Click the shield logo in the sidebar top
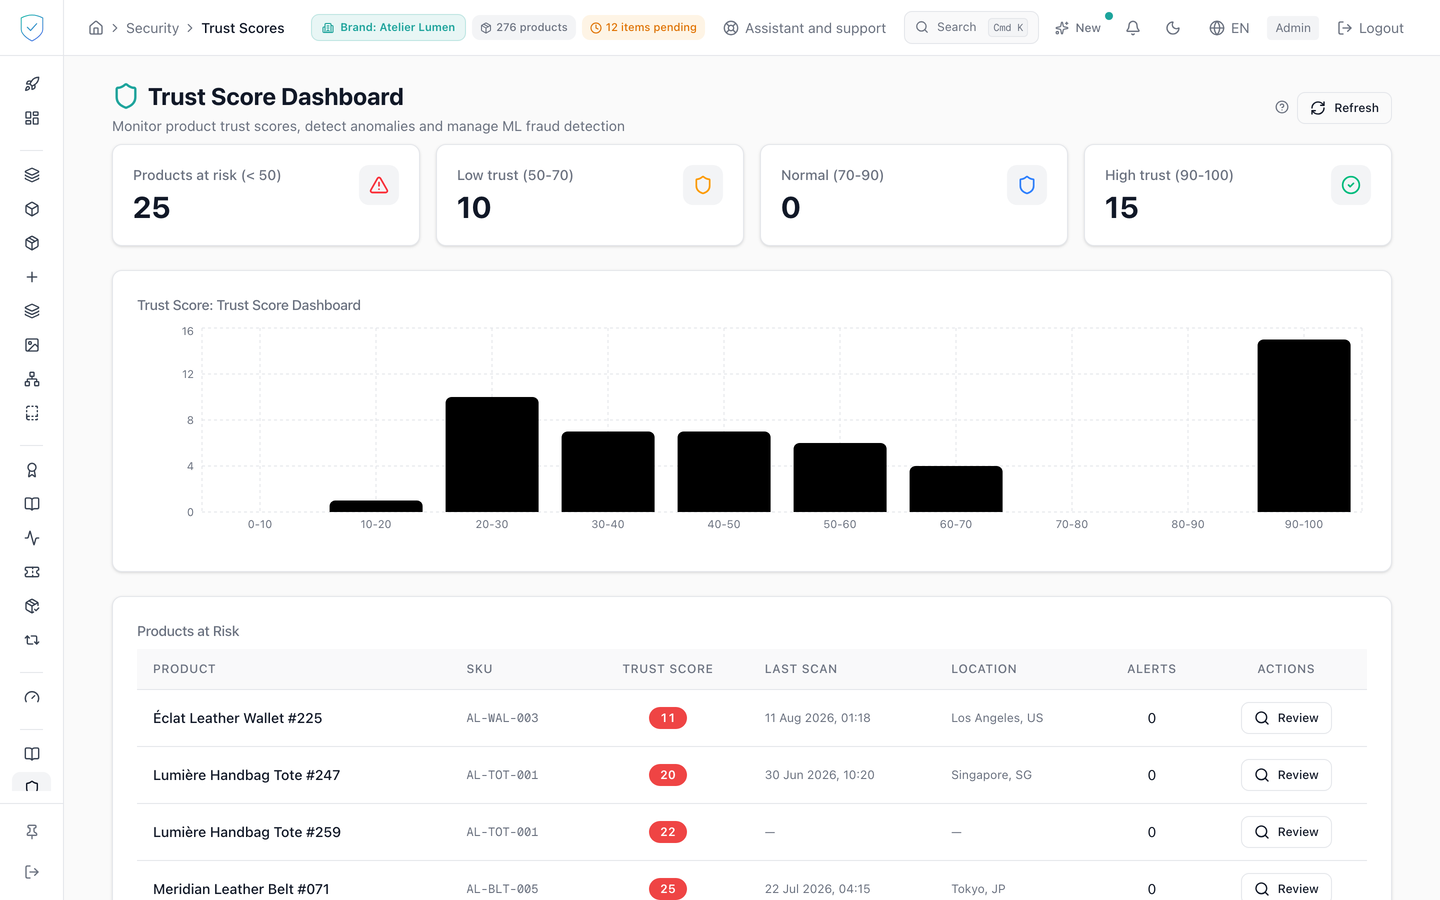1440x900 pixels. [32, 28]
